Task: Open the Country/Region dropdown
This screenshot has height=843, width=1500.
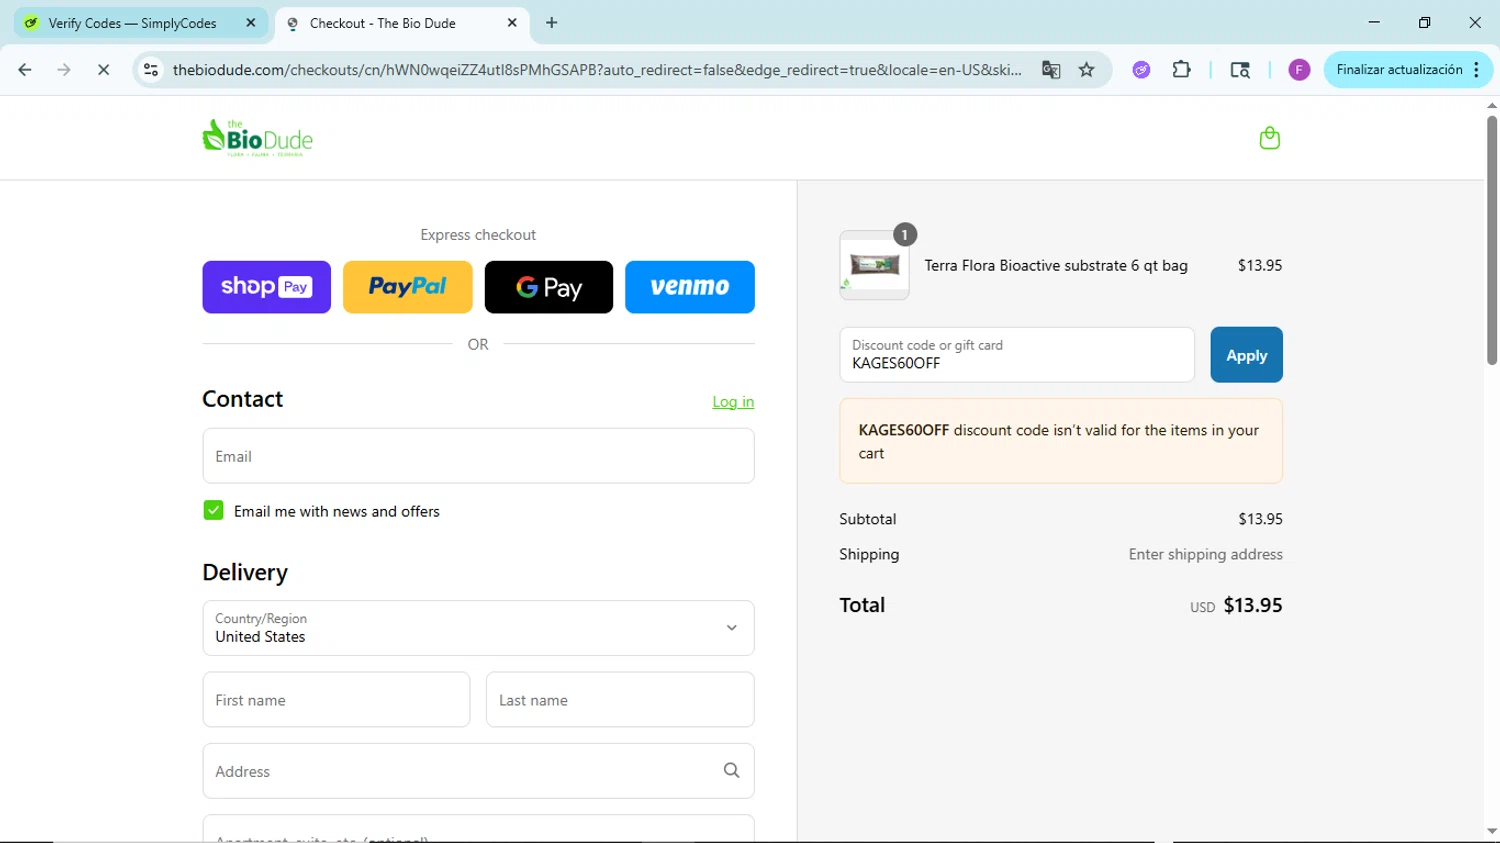Action: click(x=478, y=628)
